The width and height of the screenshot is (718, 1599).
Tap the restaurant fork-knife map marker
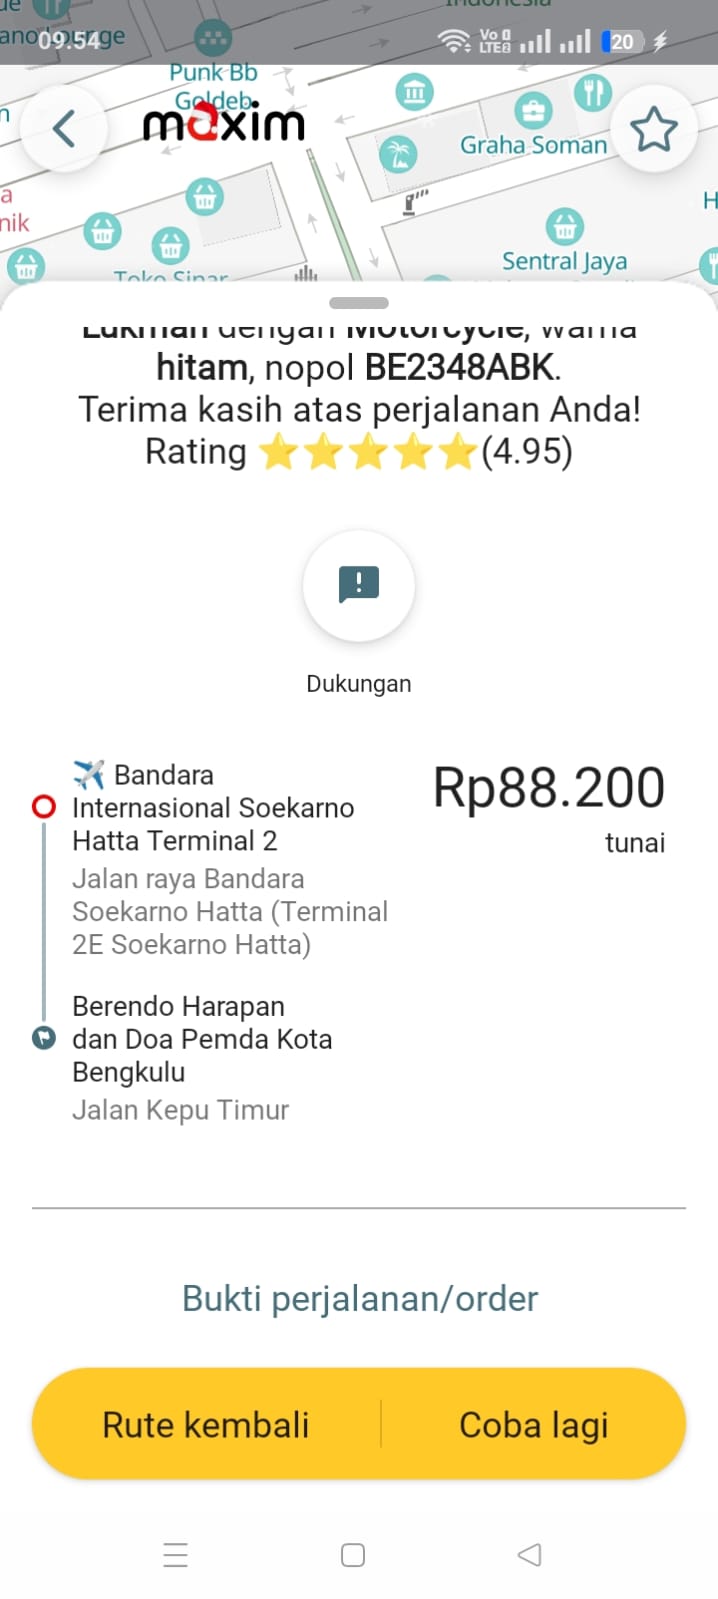click(x=592, y=93)
